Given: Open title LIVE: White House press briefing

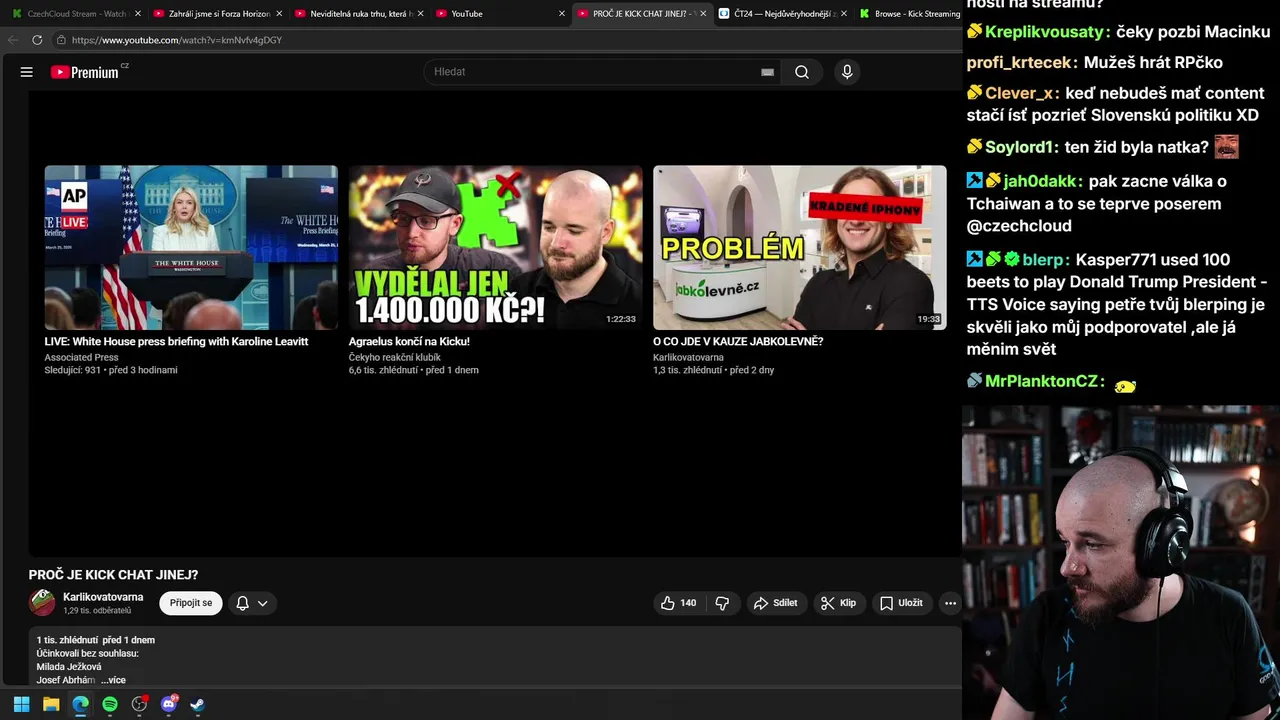Looking at the screenshot, I should tap(176, 342).
